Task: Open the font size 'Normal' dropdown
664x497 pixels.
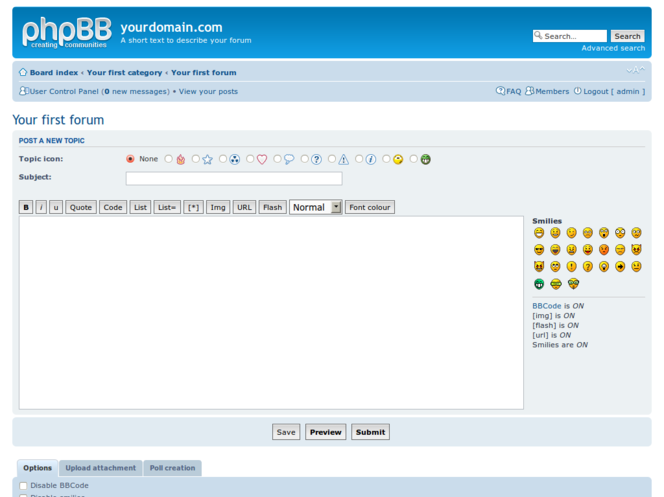Action: [315, 207]
